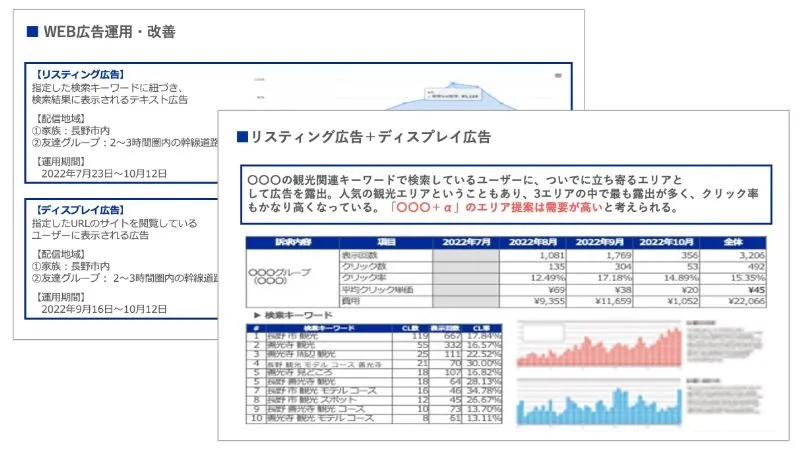Viewport: 800px width, 449px height.
Task: Click the red bar chart
Action: tap(599, 345)
